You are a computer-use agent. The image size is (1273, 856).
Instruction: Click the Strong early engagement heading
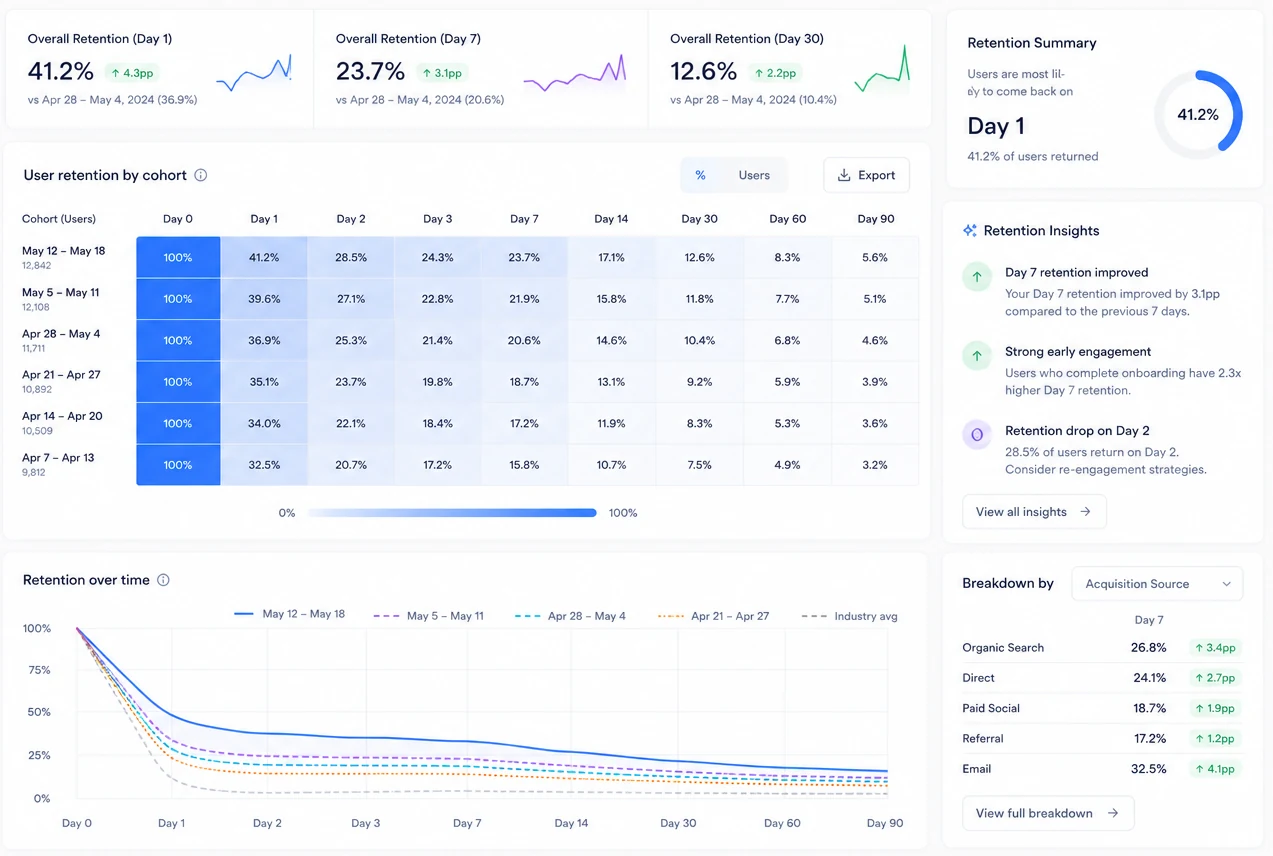(x=1078, y=352)
